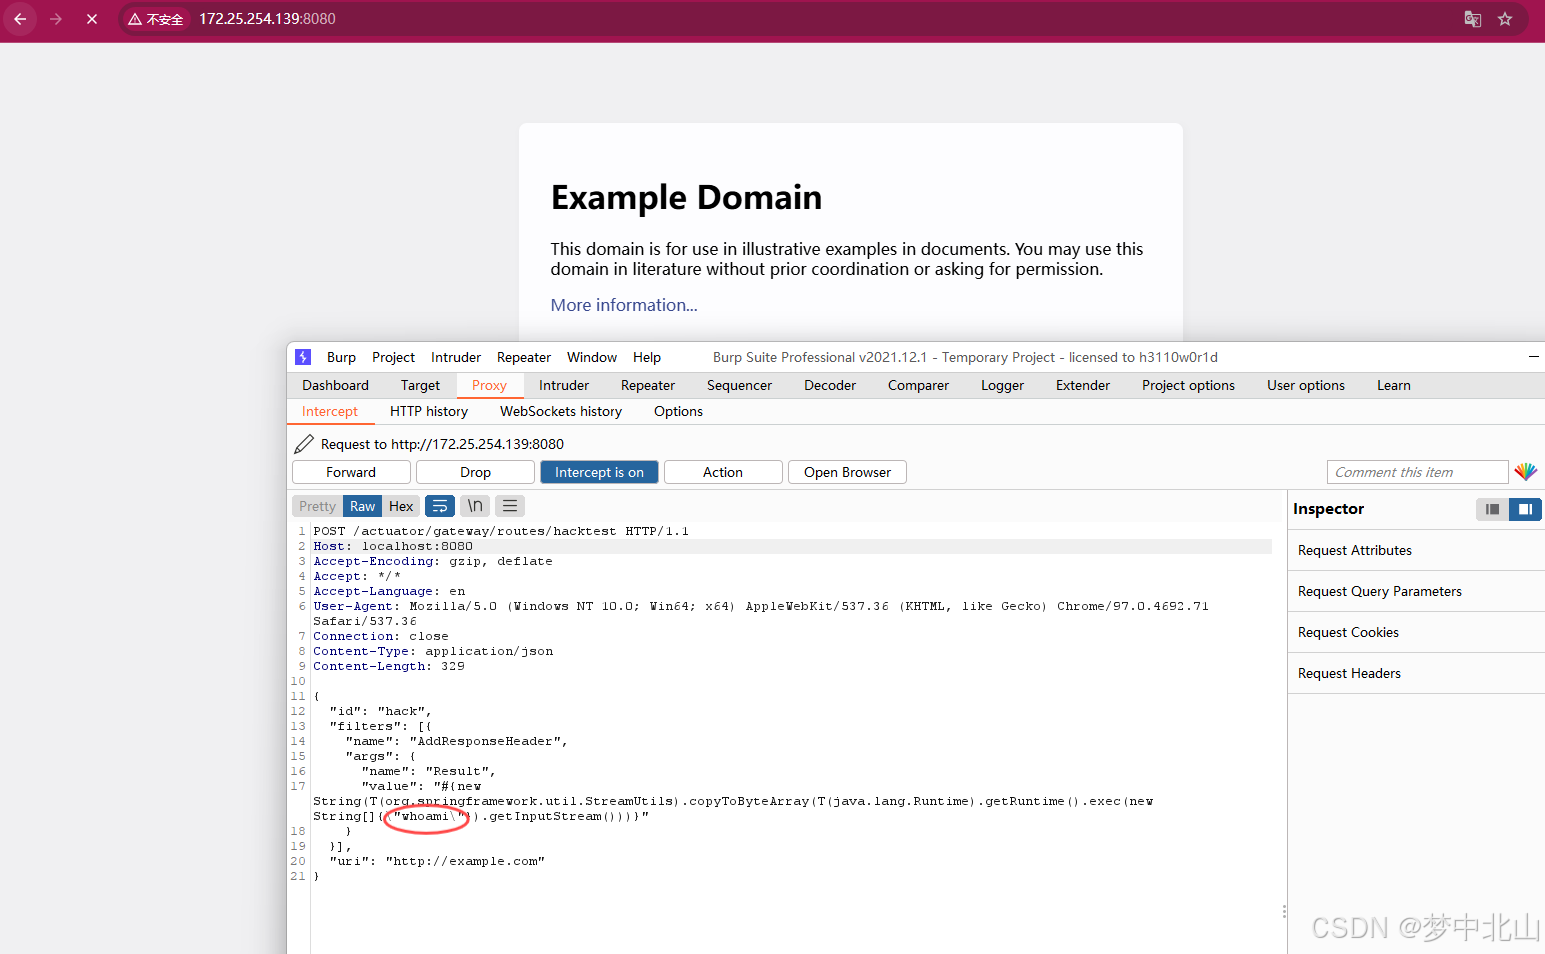
Task: Toggle the Intercept is on button
Action: [x=599, y=472]
